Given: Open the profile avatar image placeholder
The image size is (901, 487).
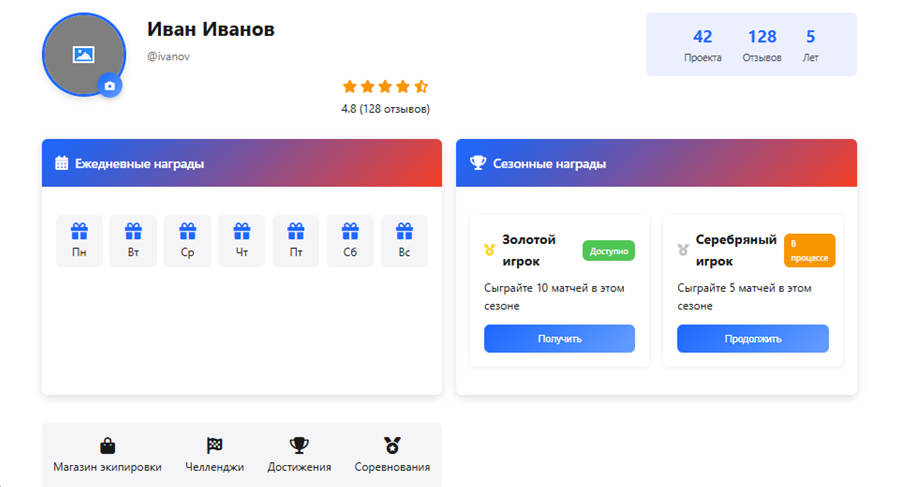Looking at the screenshot, I should click(x=84, y=55).
